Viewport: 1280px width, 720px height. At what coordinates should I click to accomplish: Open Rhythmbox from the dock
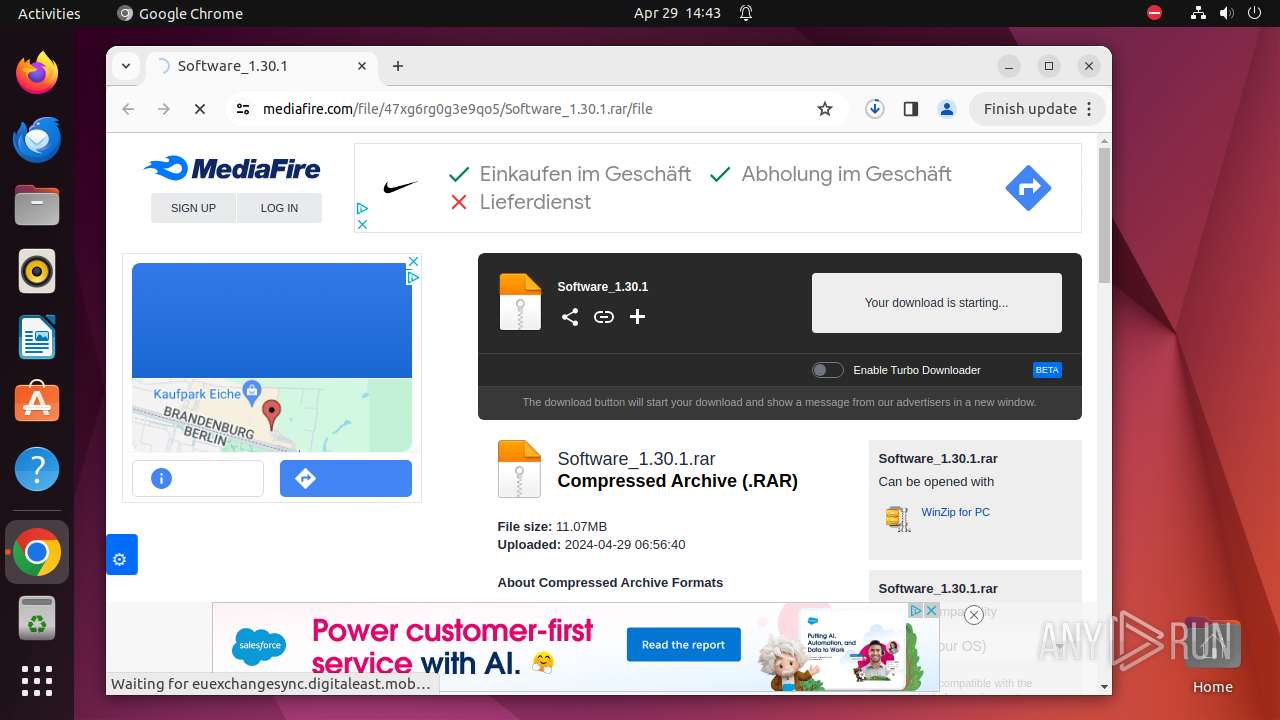pyautogui.click(x=37, y=271)
